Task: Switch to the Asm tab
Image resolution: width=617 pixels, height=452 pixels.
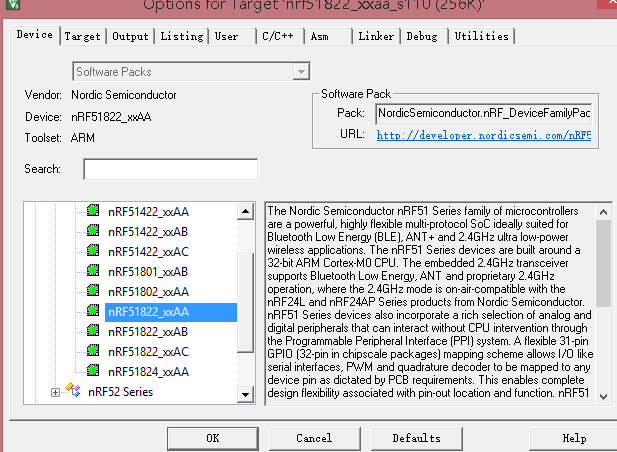Action: [329, 36]
